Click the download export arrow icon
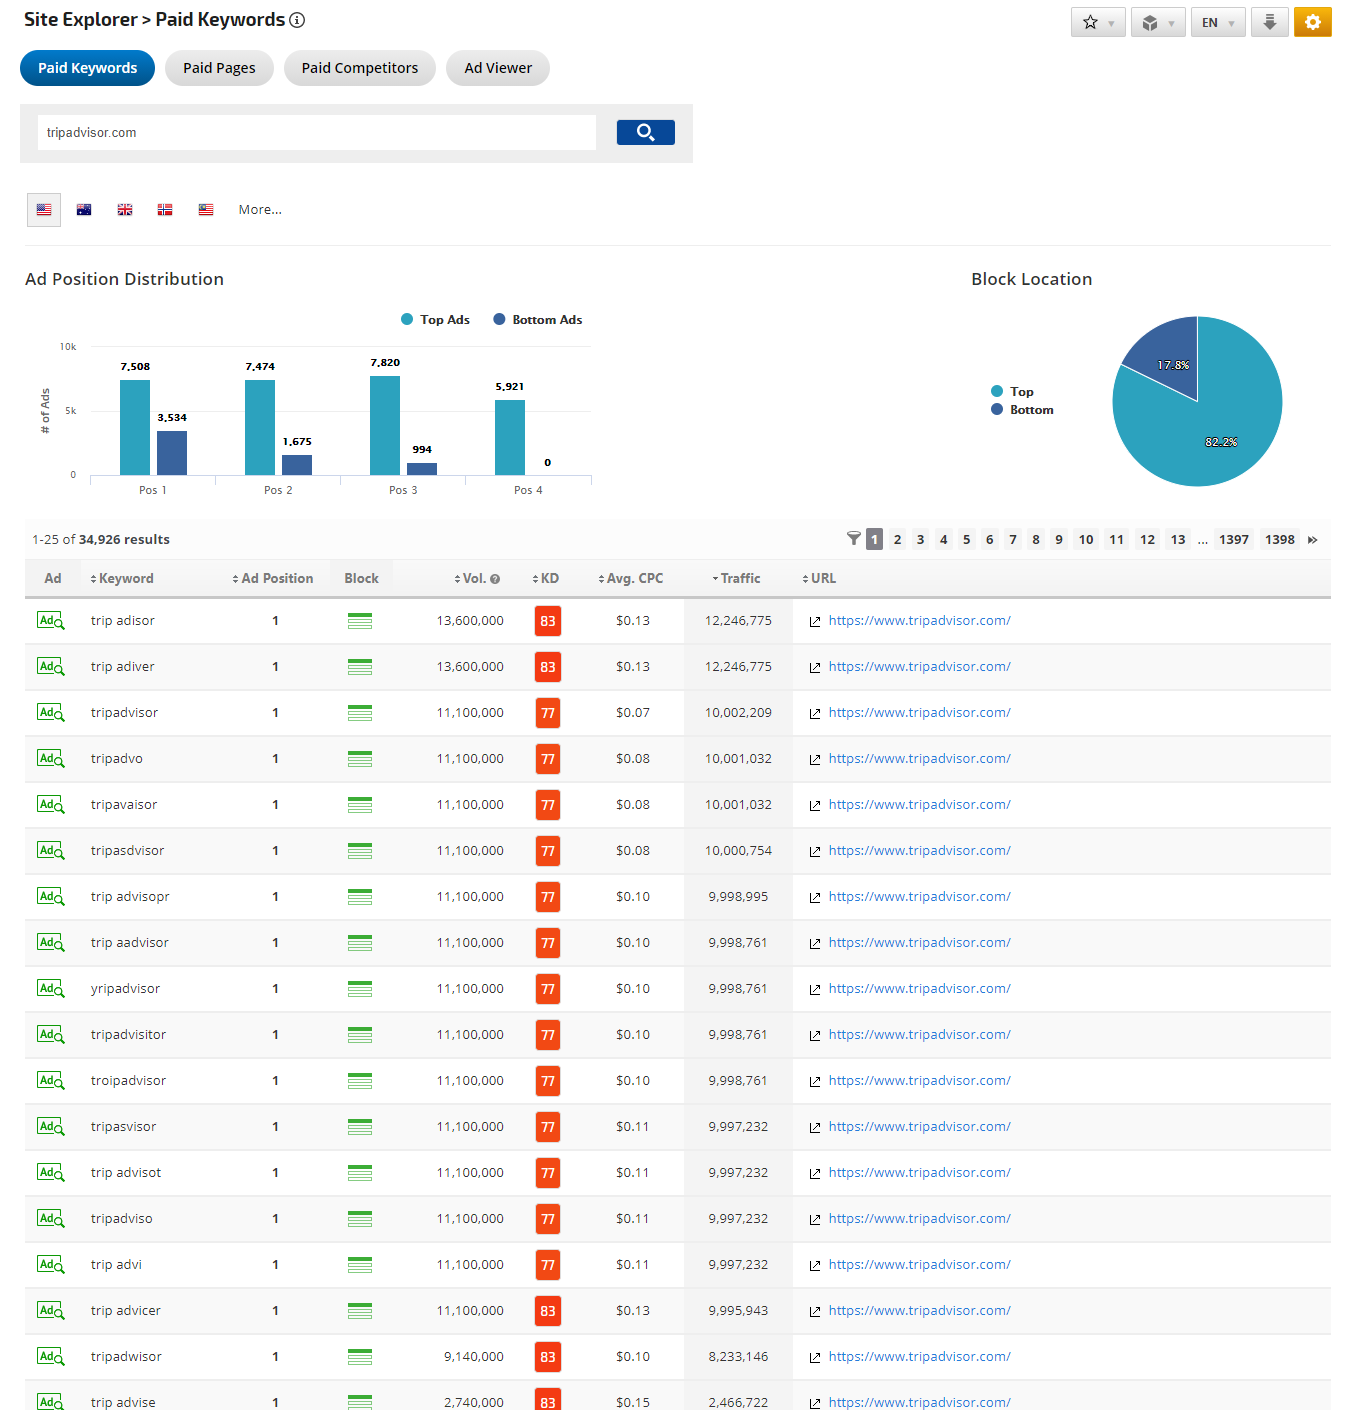The height and width of the screenshot is (1410, 1345). (x=1269, y=22)
